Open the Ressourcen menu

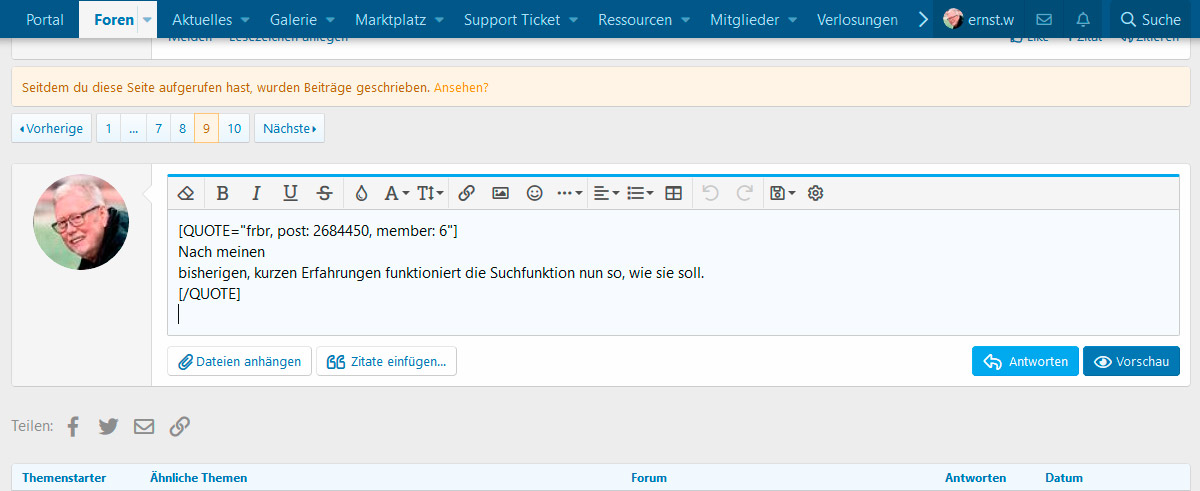[636, 19]
